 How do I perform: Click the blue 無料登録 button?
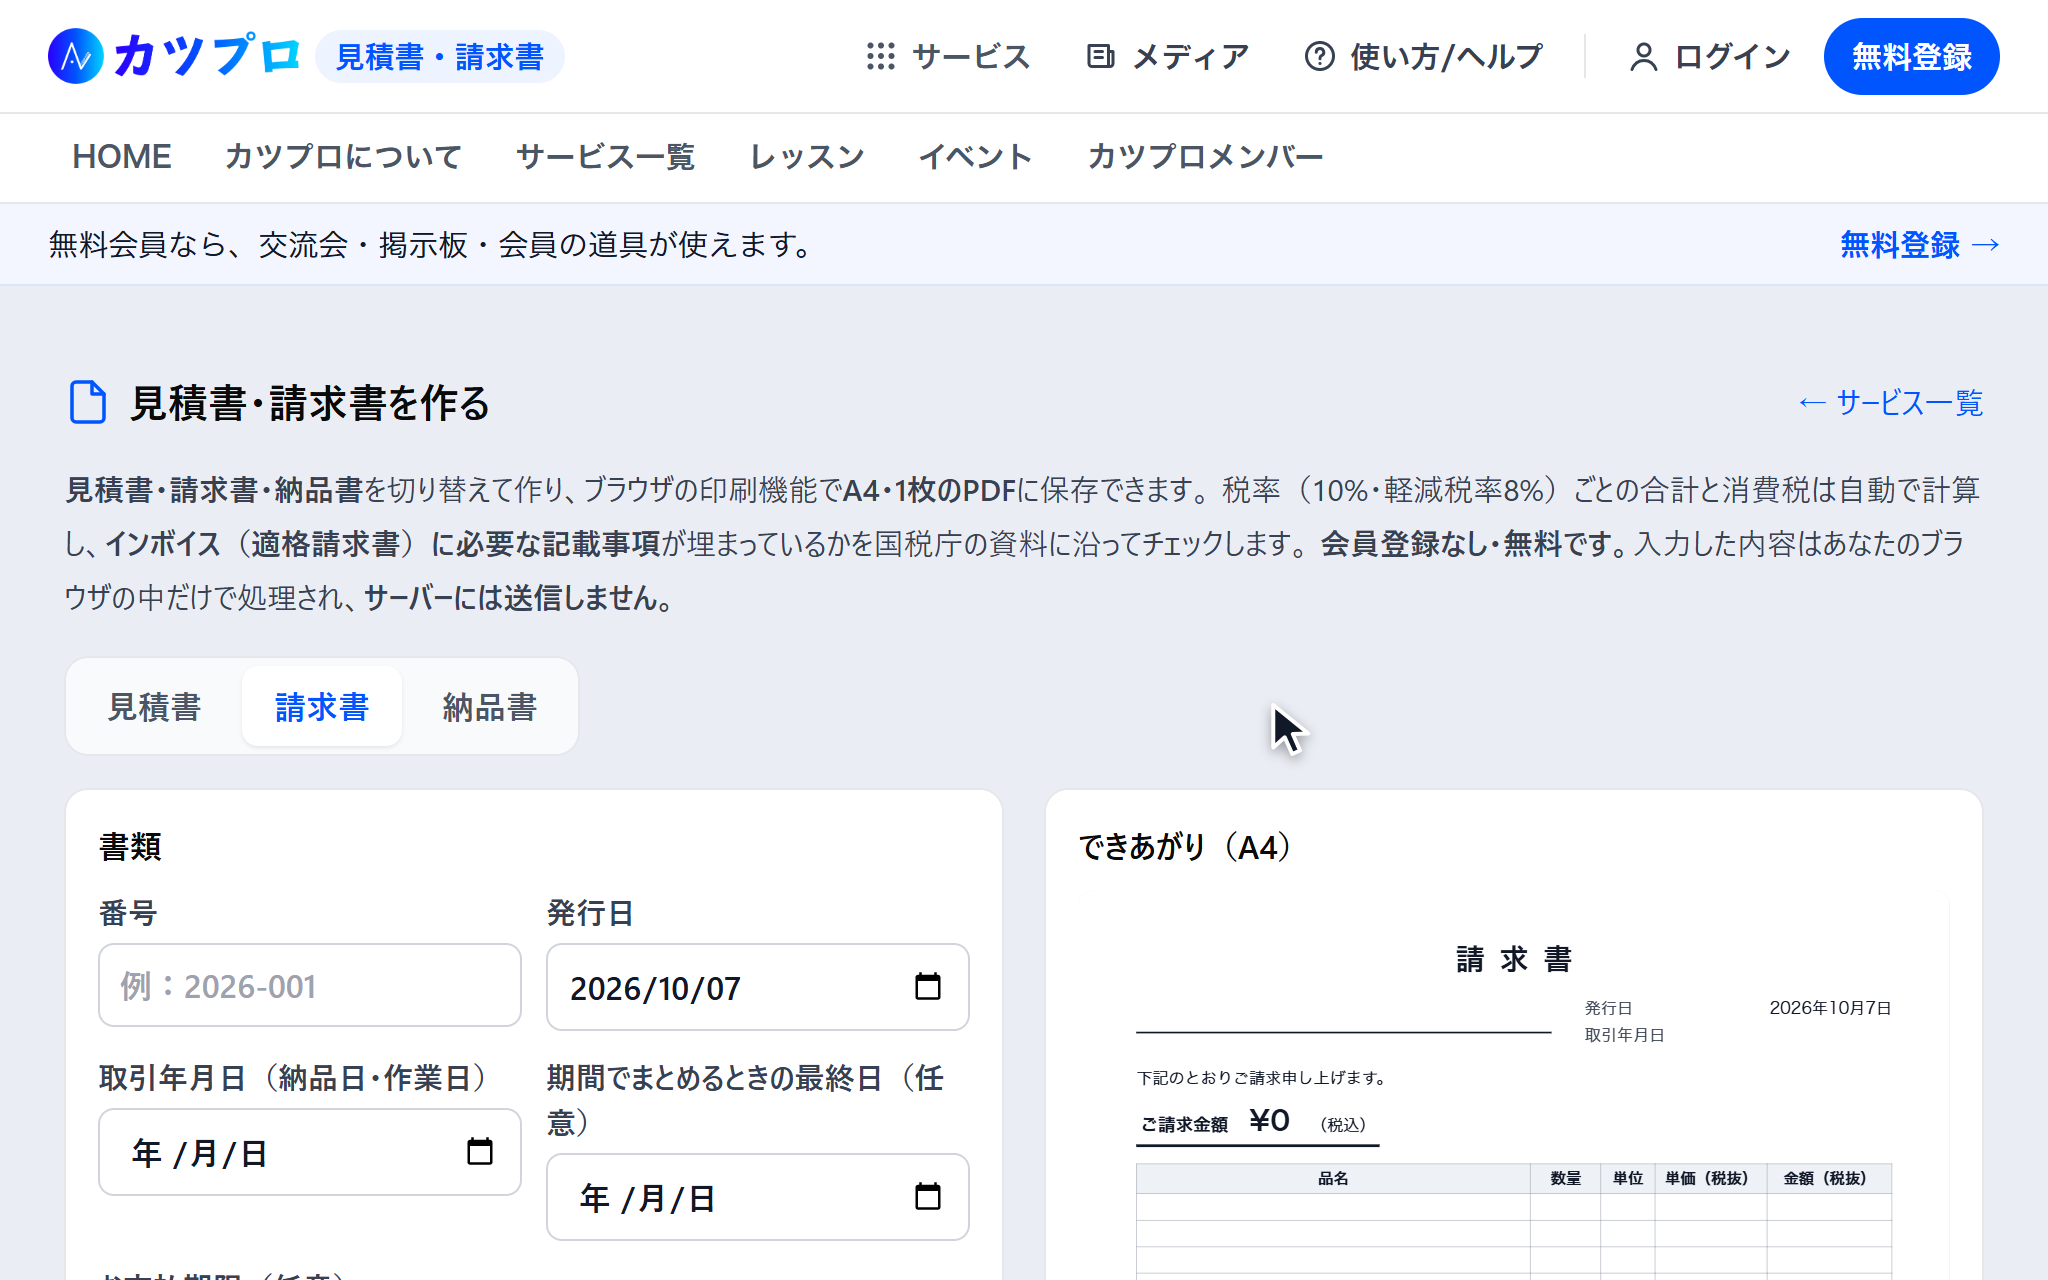click(x=1911, y=56)
